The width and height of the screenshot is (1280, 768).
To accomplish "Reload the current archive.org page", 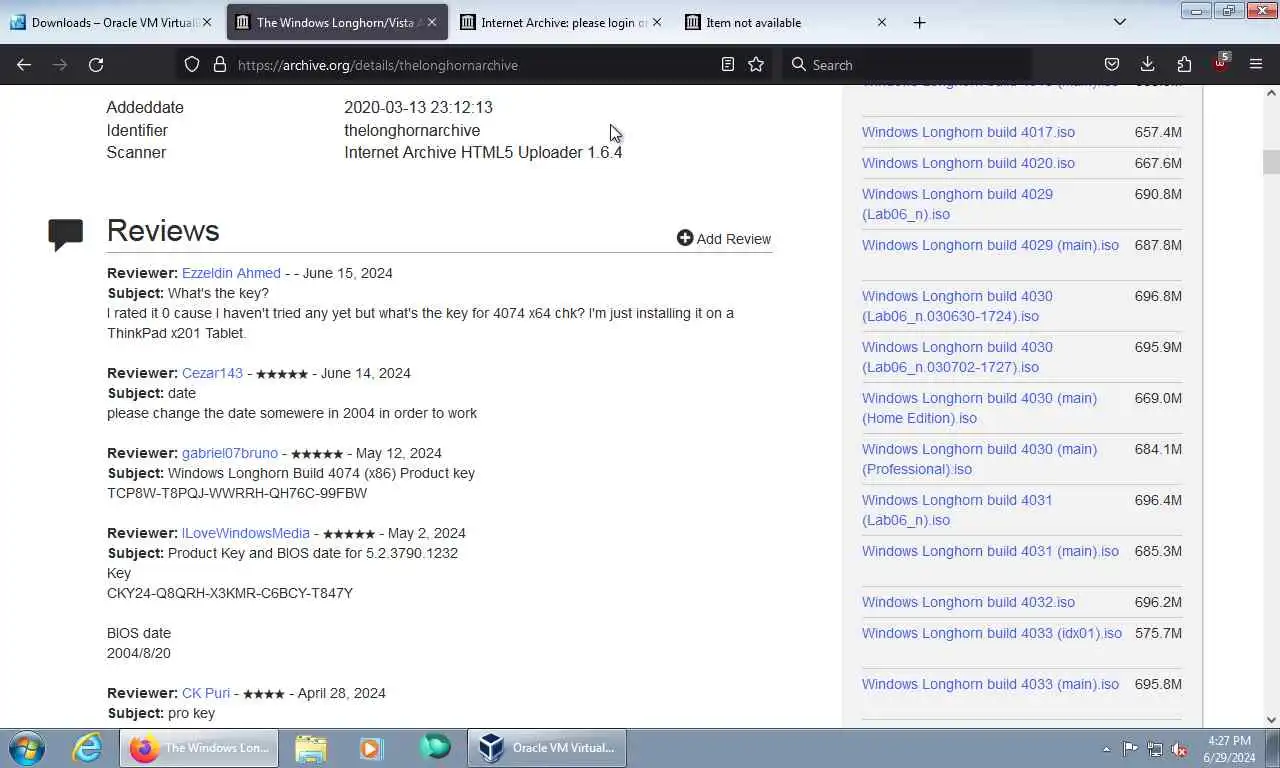I will click(96, 64).
